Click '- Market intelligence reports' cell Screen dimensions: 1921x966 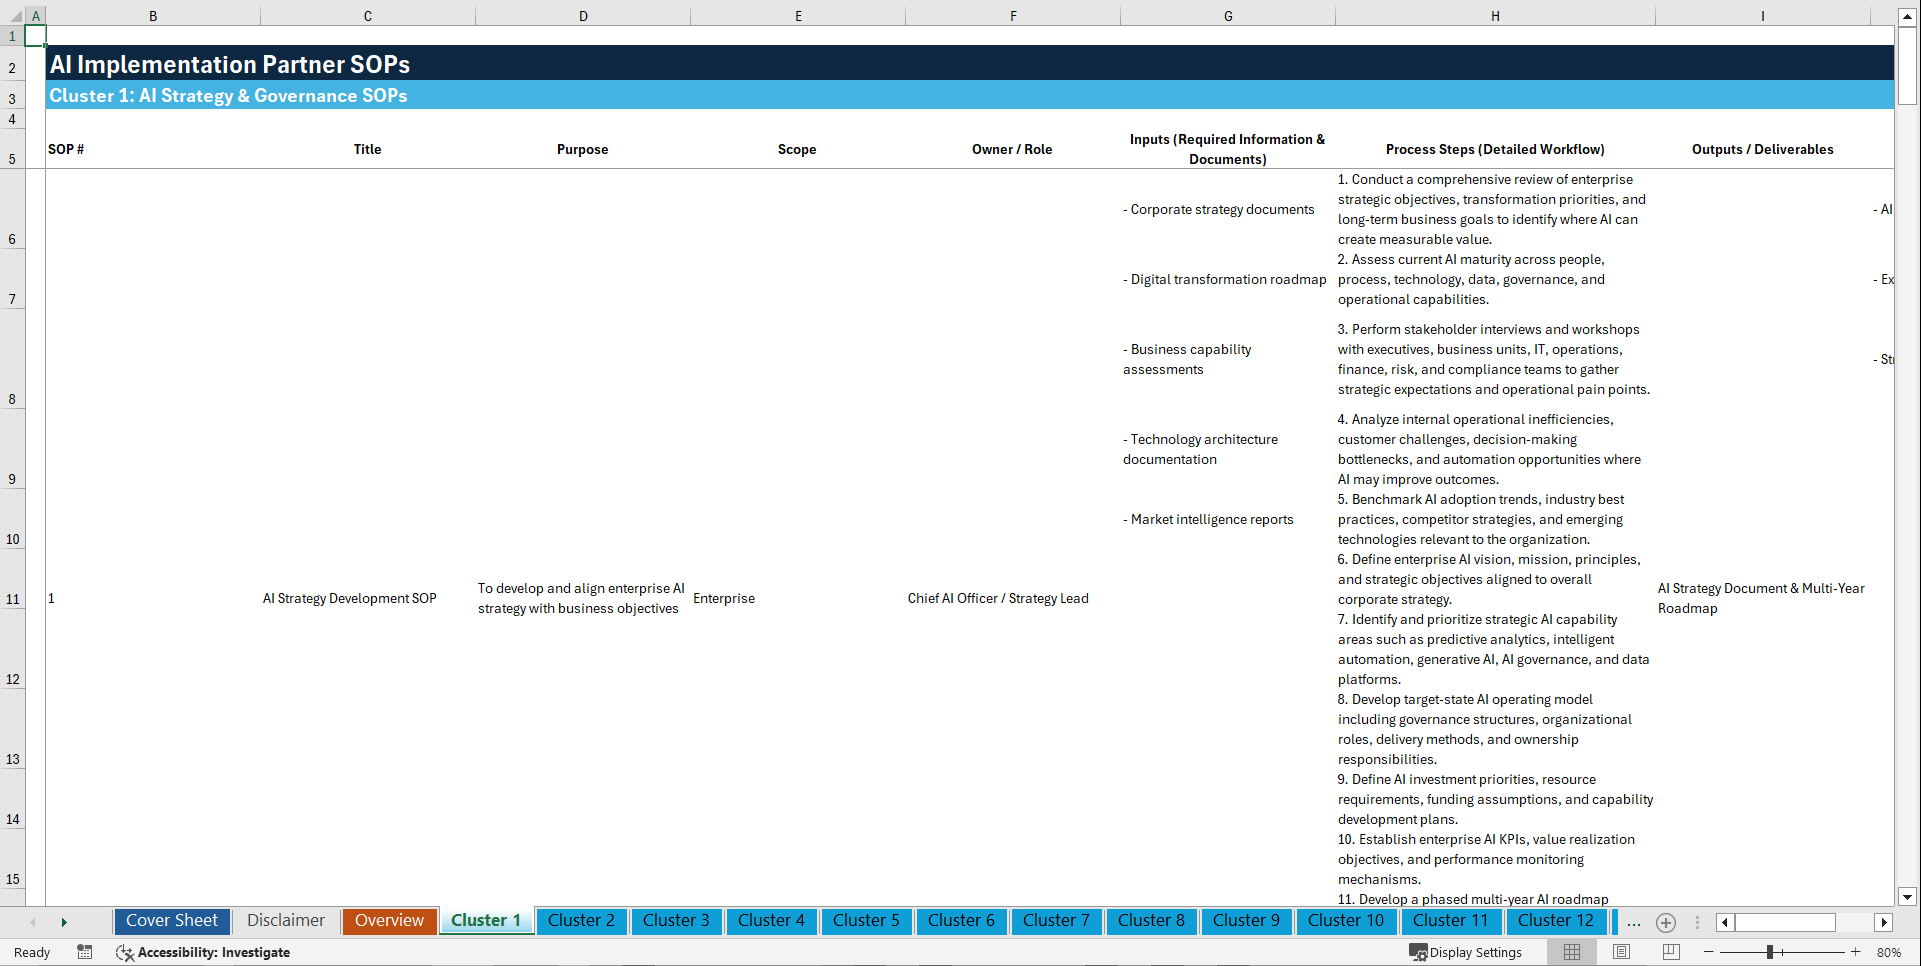pyautogui.click(x=1208, y=519)
